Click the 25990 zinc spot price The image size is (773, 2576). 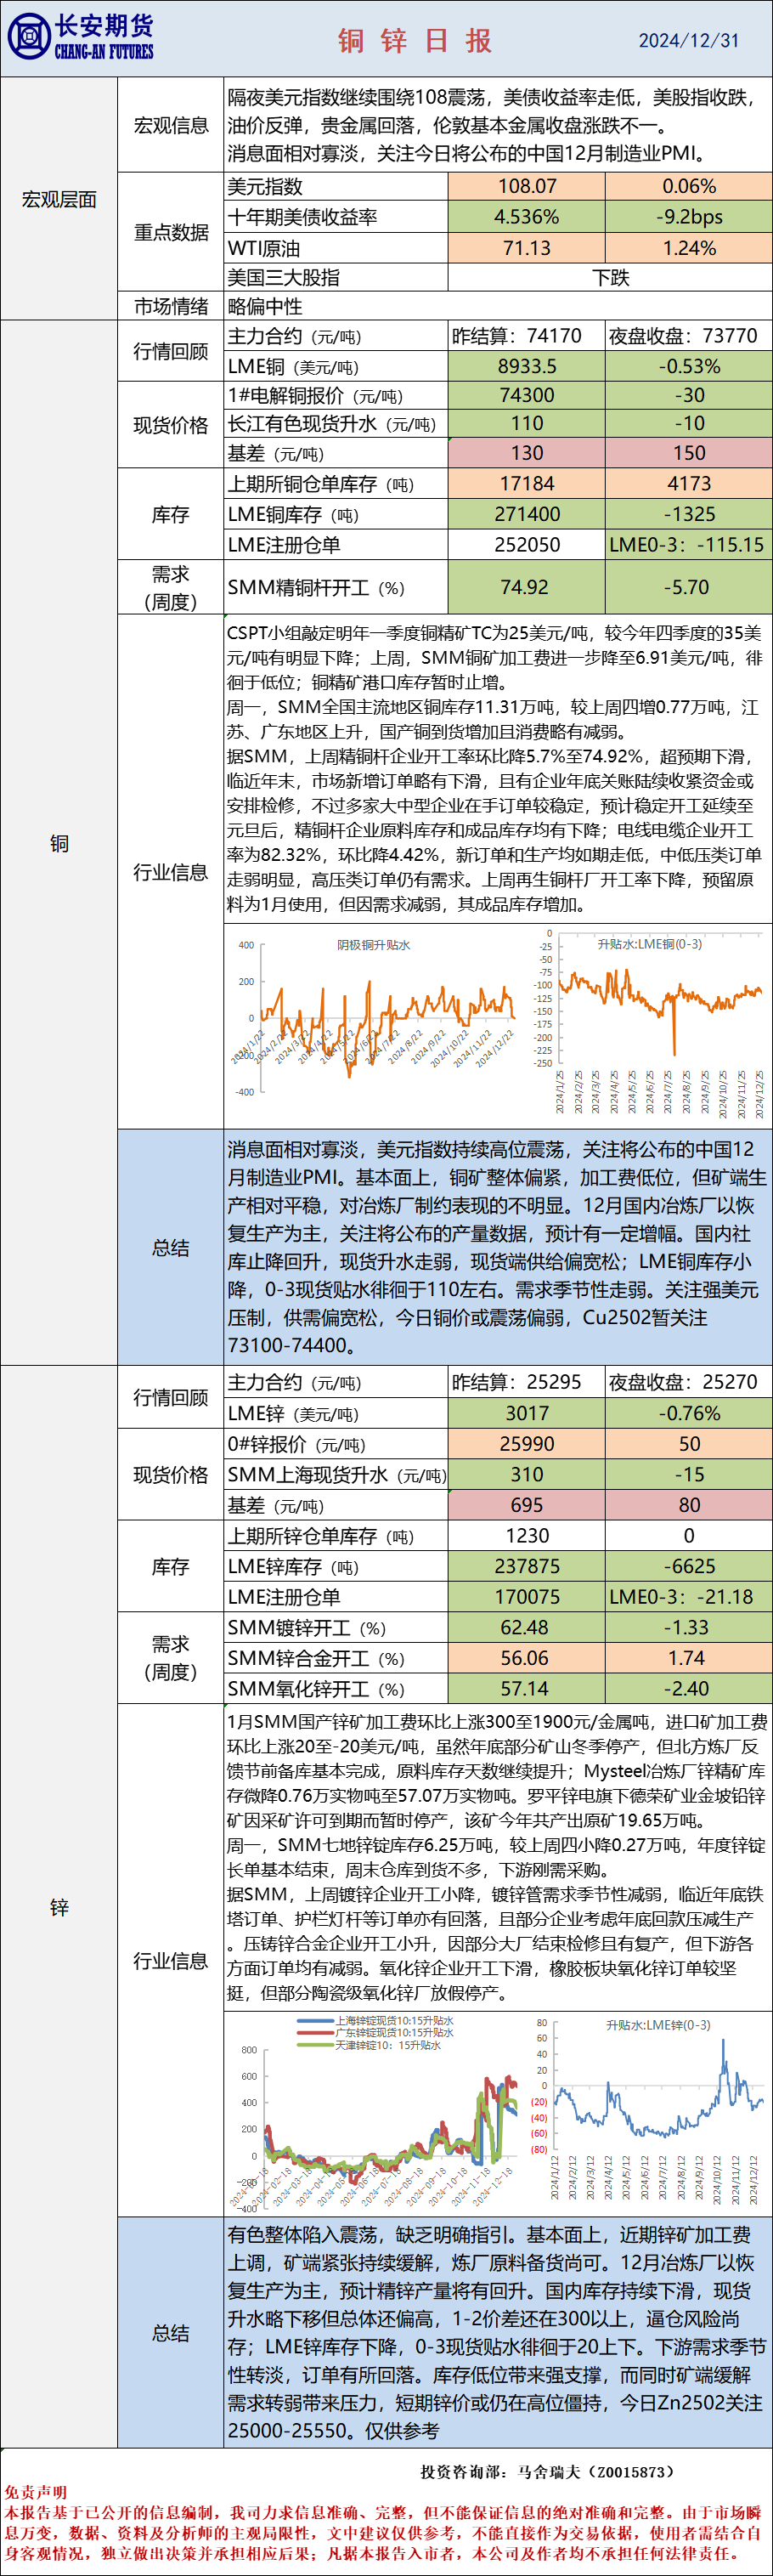527,1444
